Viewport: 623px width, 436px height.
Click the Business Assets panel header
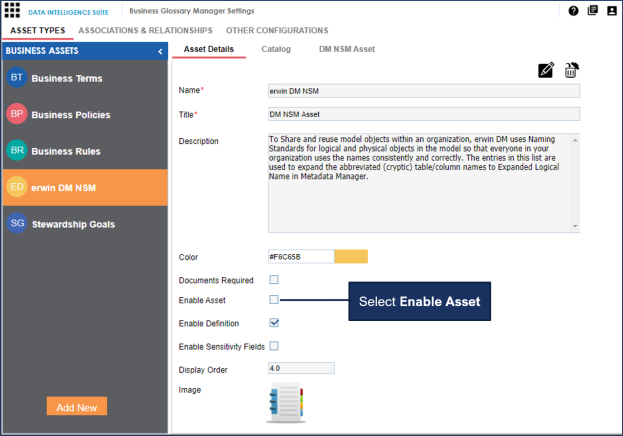click(x=85, y=51)
